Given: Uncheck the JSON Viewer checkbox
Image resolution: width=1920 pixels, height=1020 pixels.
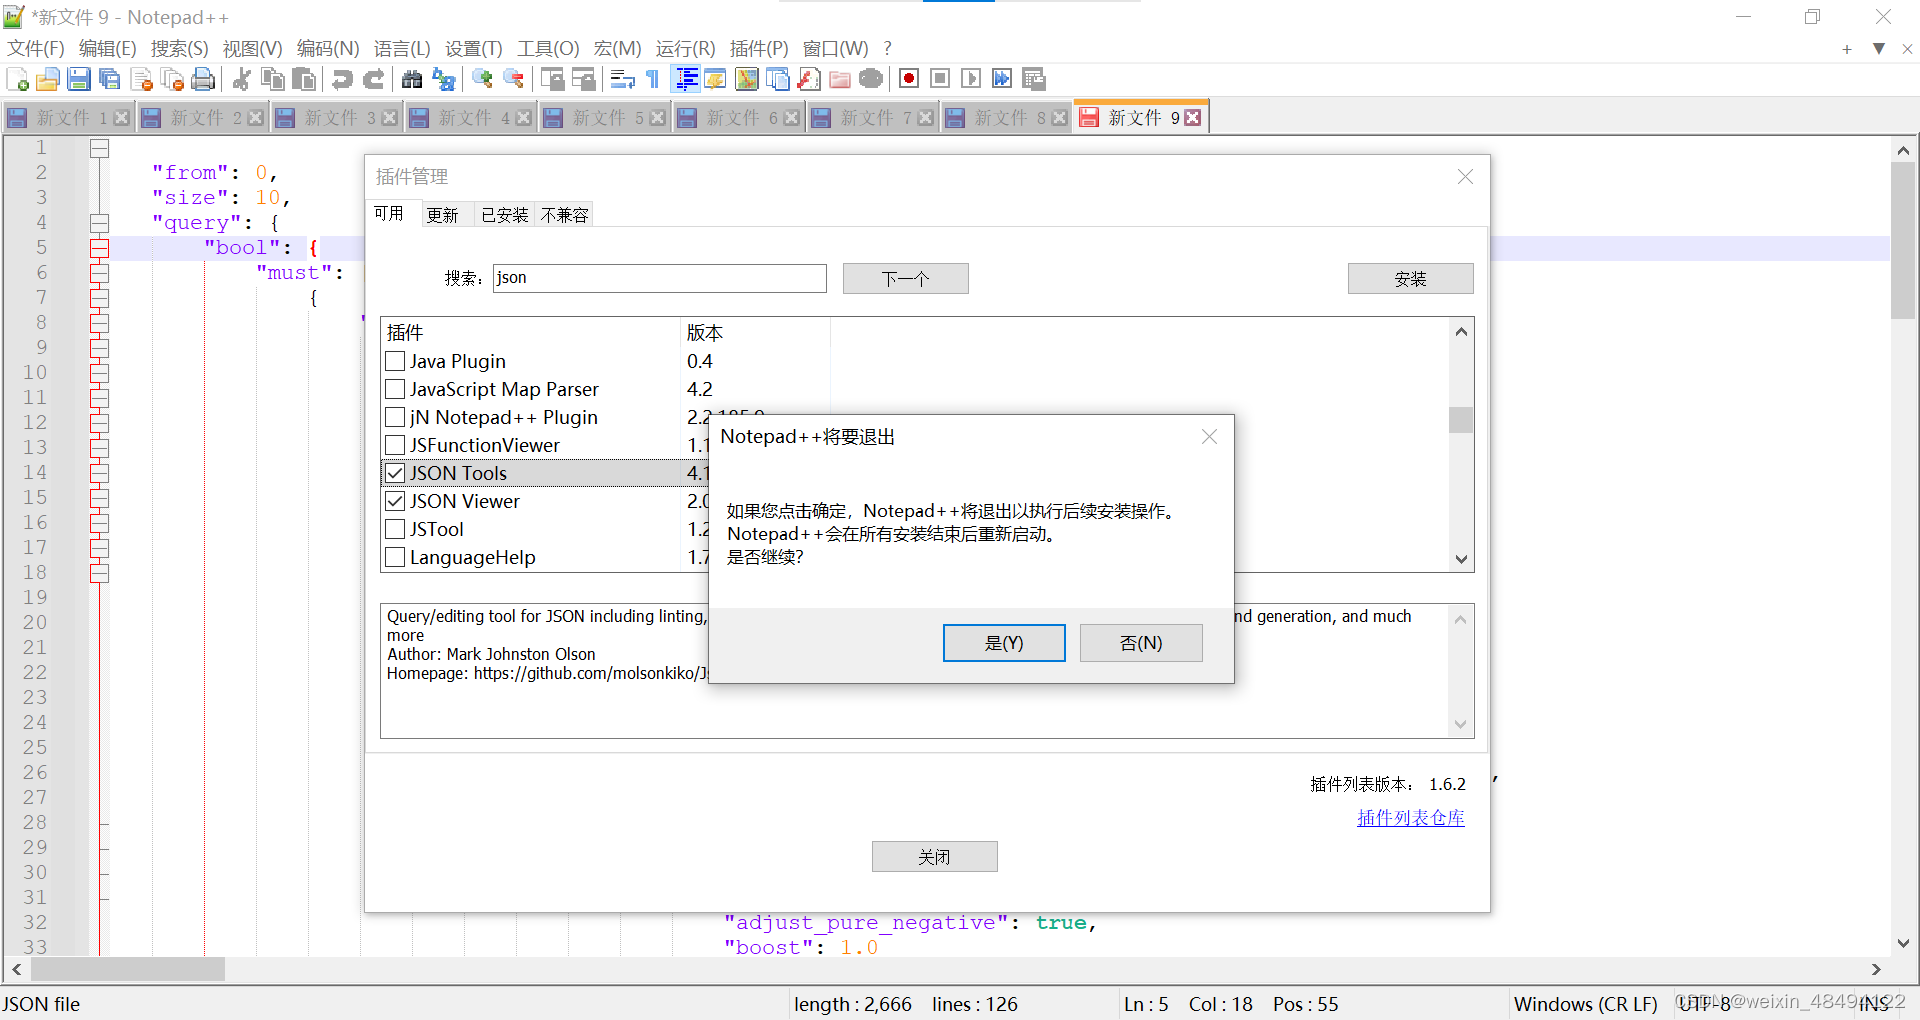Looking at the screenshot, I should (395, 501).
